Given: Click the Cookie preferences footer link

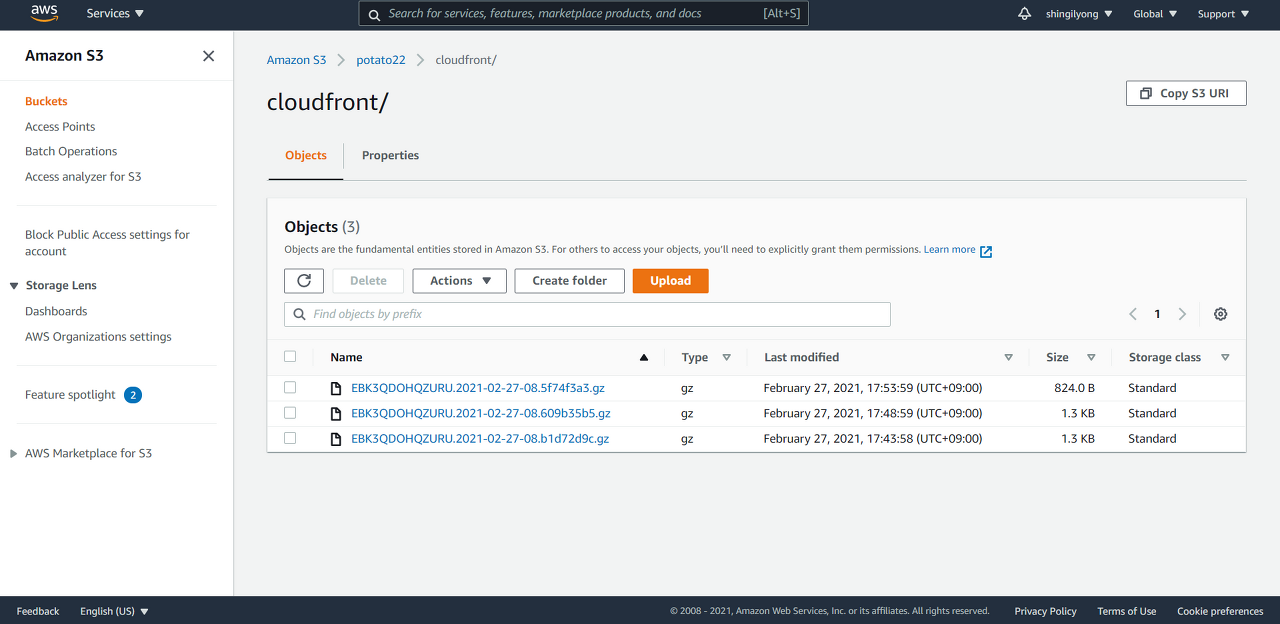Looking at the screenshot, I should 1220,611.
